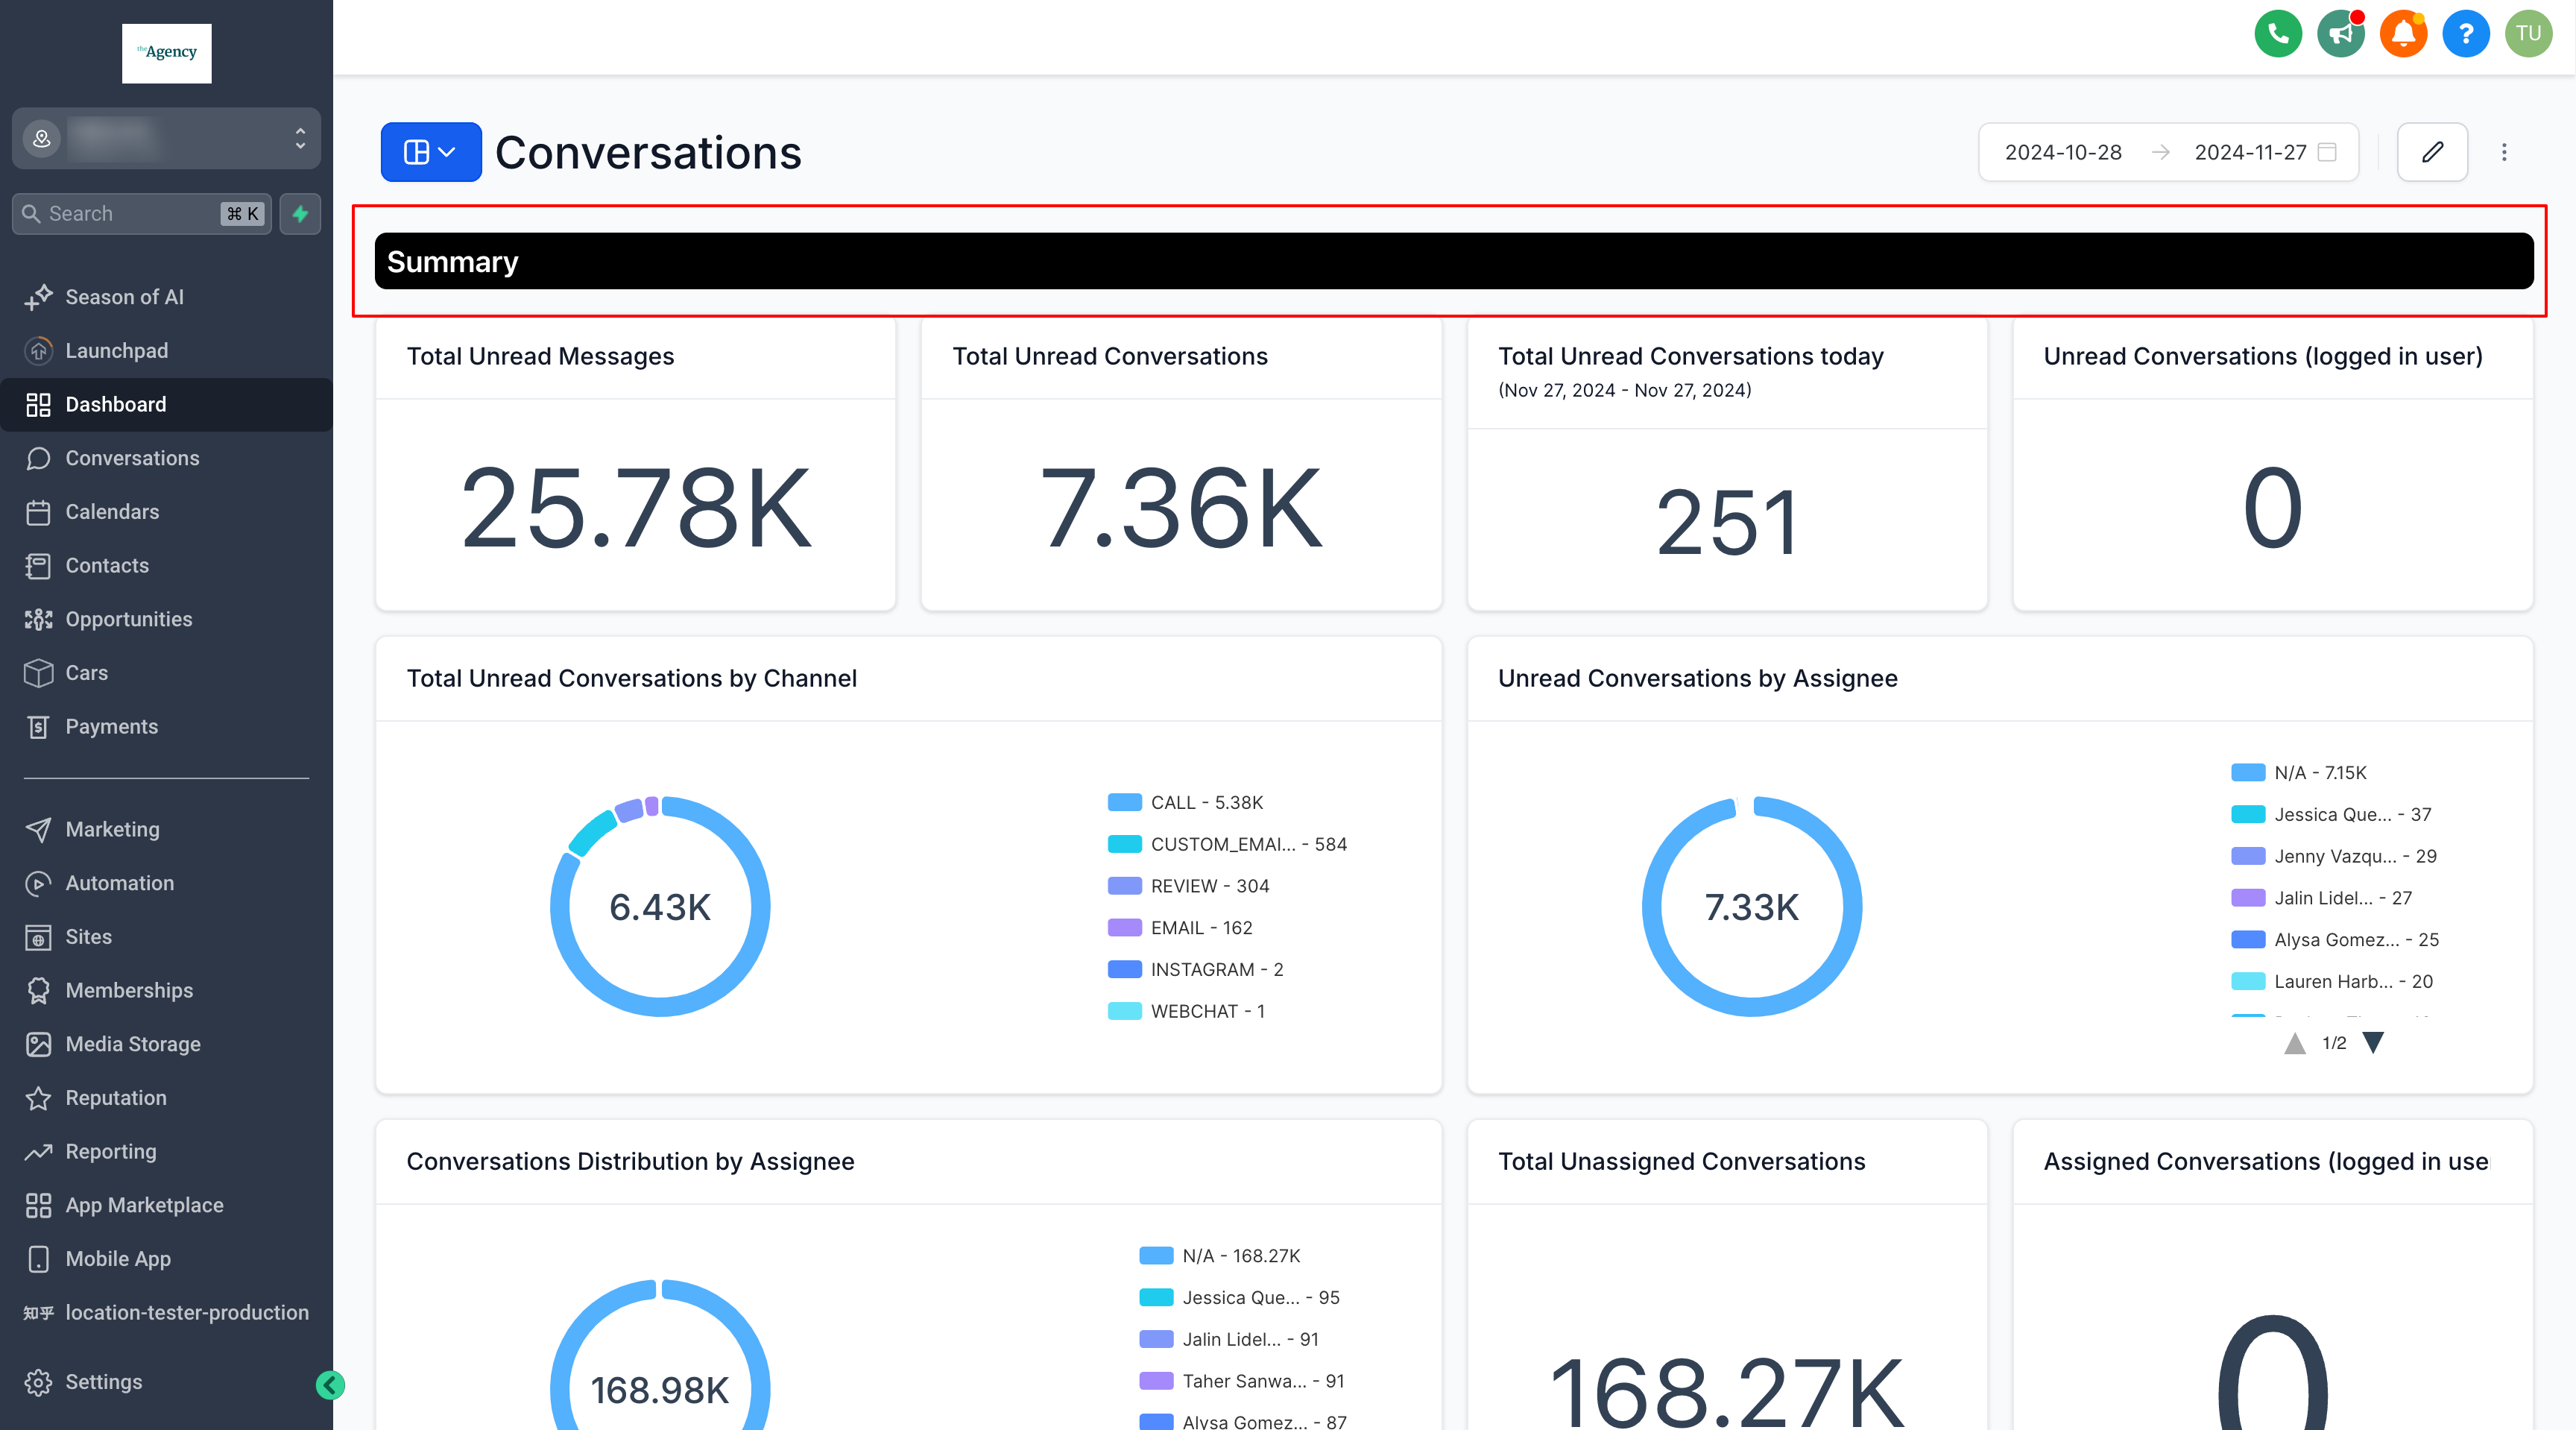This screenshot has width=2576, height=1430.
Task: Click the Opportunities icon in sidebar
Action: point(38,619)
